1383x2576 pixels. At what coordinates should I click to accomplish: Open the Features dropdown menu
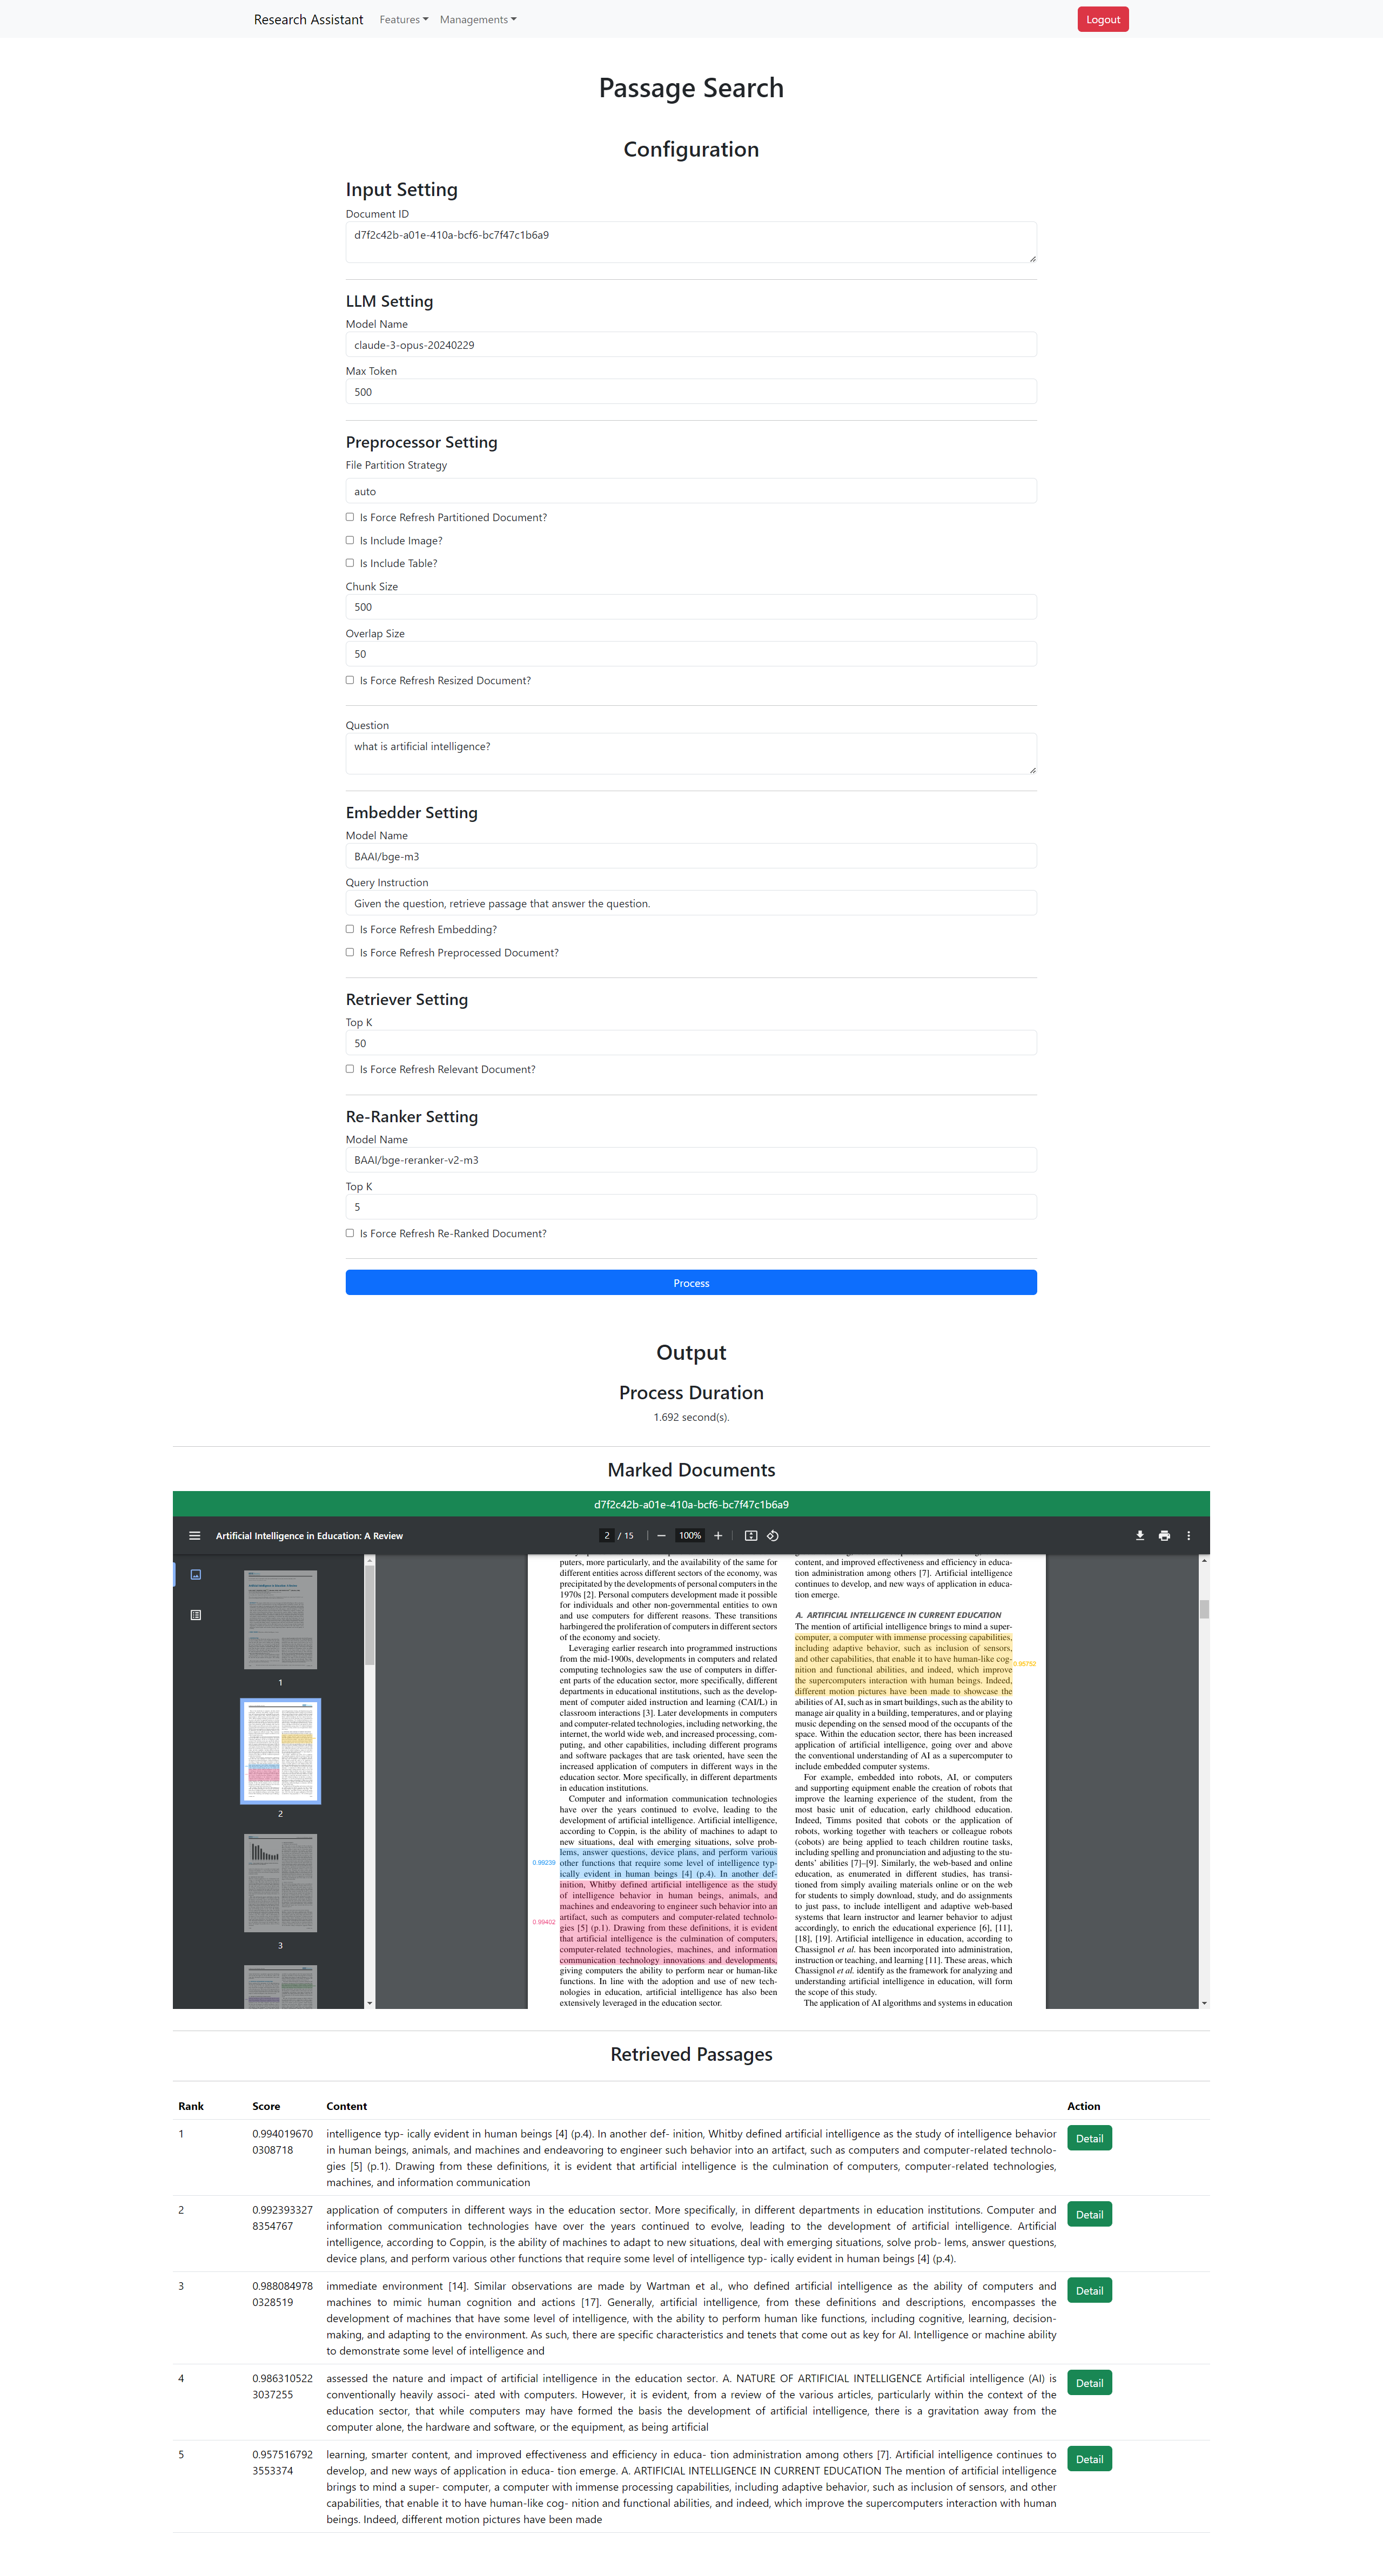(404, 19)
